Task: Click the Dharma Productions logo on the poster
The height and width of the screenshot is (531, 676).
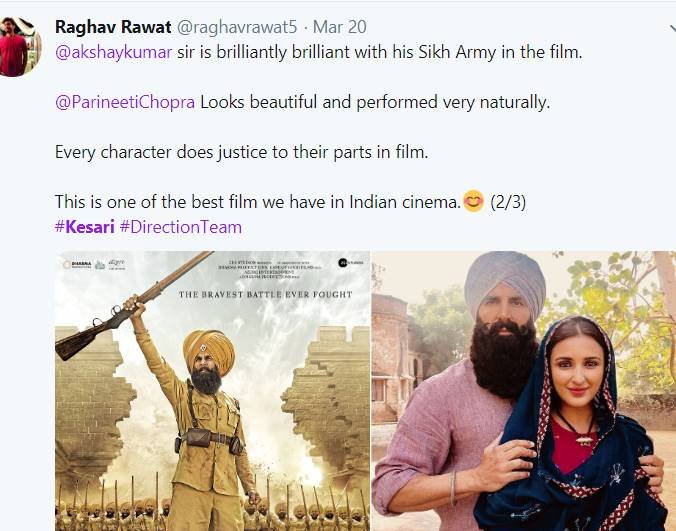Action: pyautogui.click(x=77, y=264)
